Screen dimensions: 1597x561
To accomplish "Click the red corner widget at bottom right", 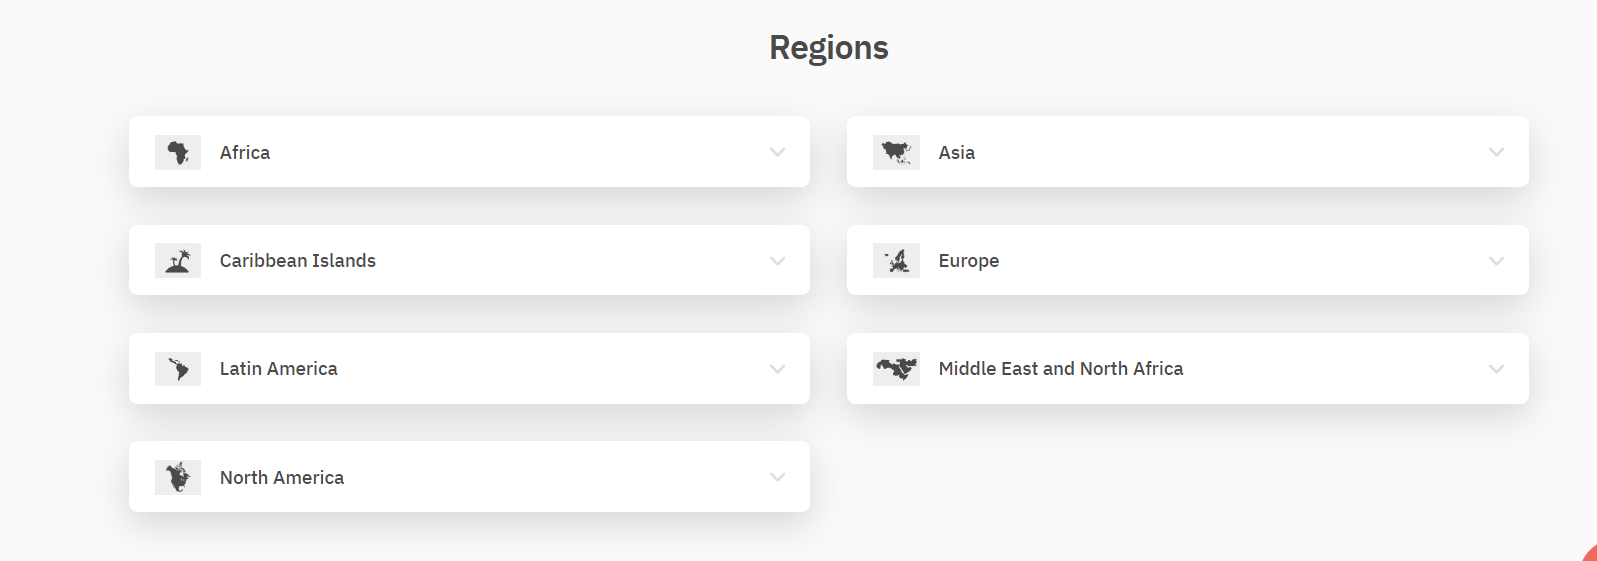I will coord(1590,553).
